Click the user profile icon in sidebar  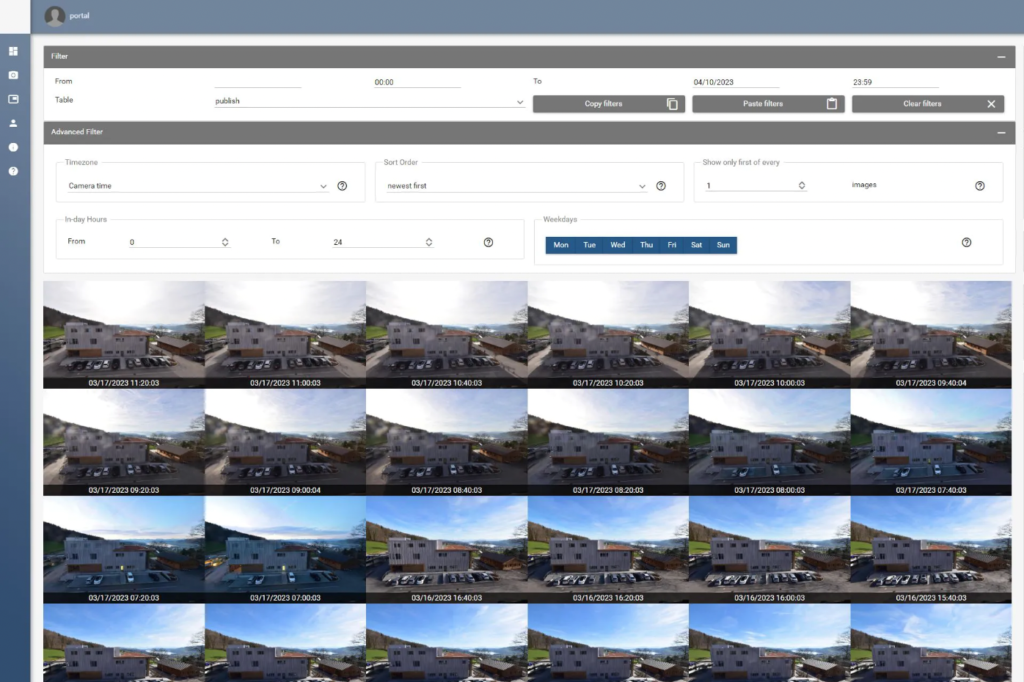coord(13,123)
